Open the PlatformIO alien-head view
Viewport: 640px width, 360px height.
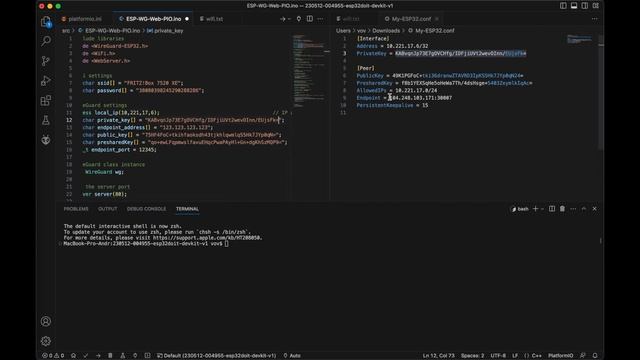(46, 140)
